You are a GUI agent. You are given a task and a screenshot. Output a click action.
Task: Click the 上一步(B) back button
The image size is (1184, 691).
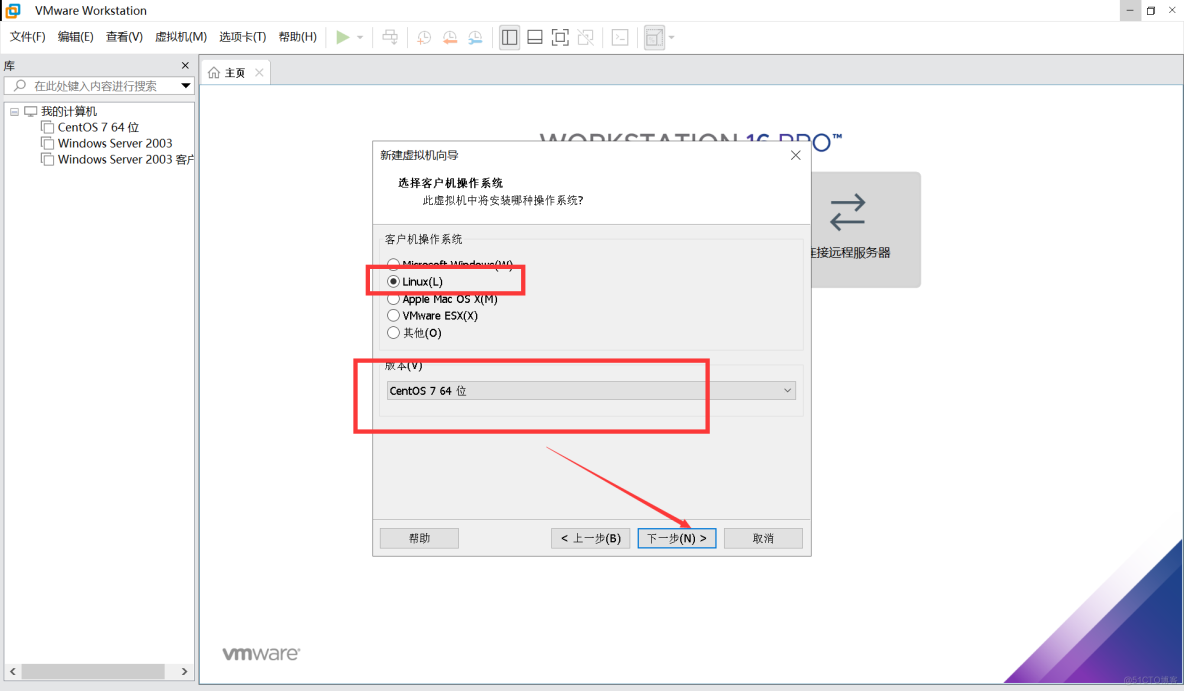tap(590, 538)
